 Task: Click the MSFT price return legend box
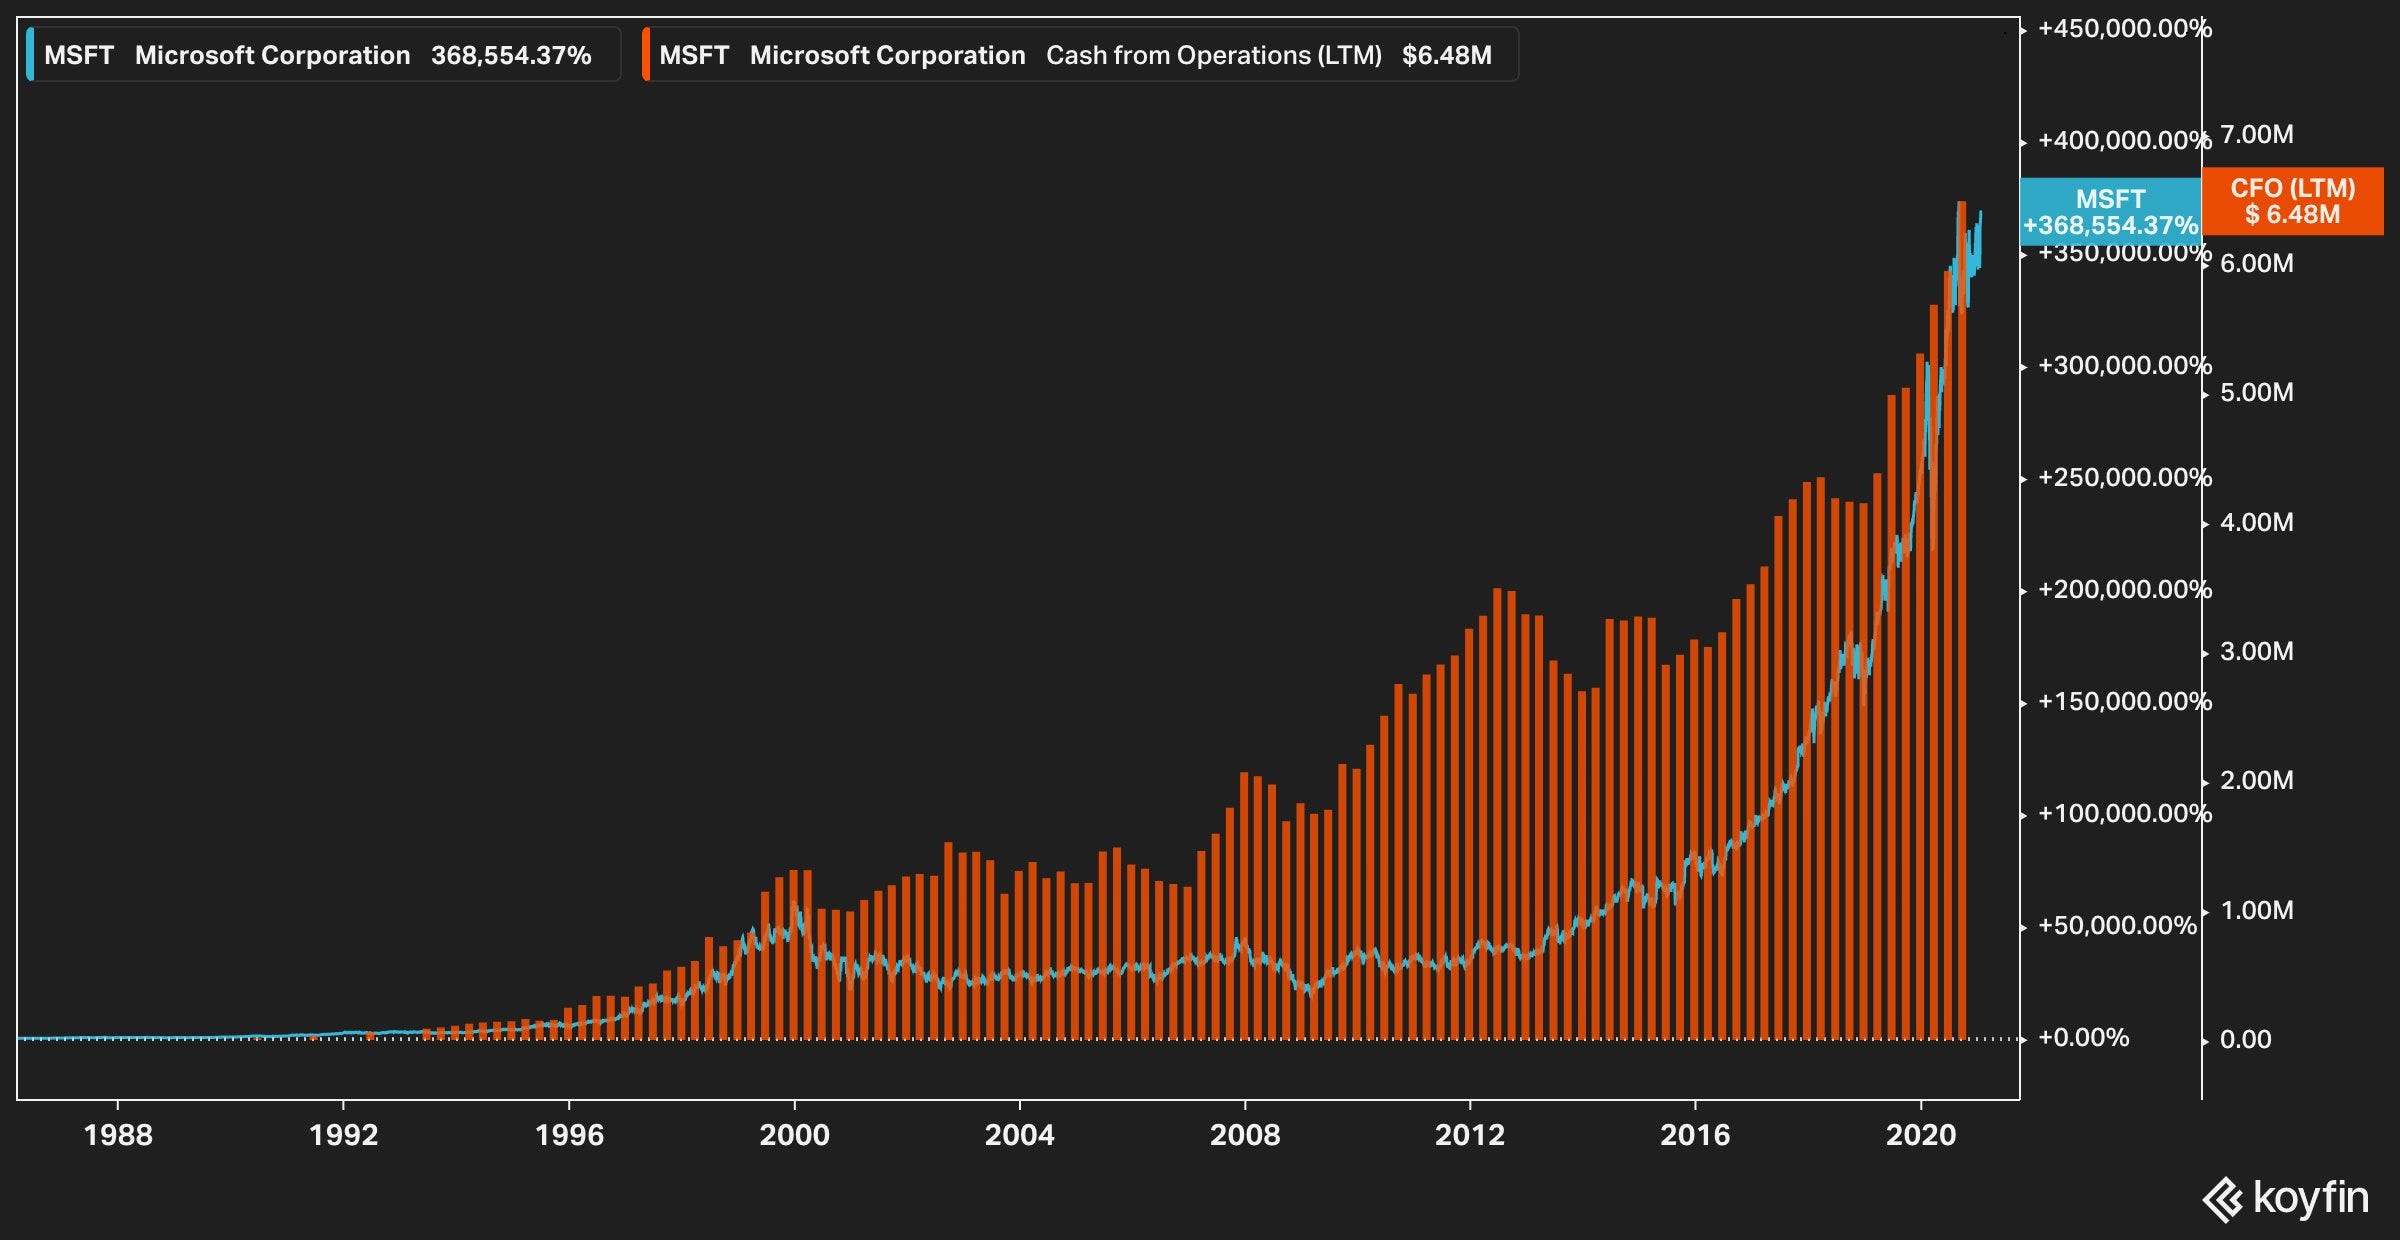(x=323, y=54)
